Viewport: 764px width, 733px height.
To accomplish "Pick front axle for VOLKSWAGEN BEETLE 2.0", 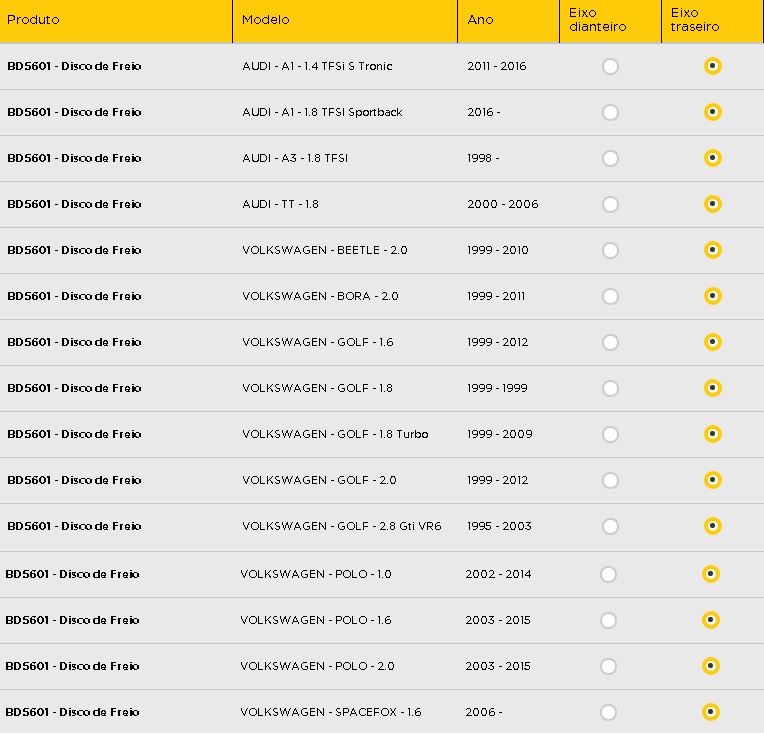I will pos(610,251).
